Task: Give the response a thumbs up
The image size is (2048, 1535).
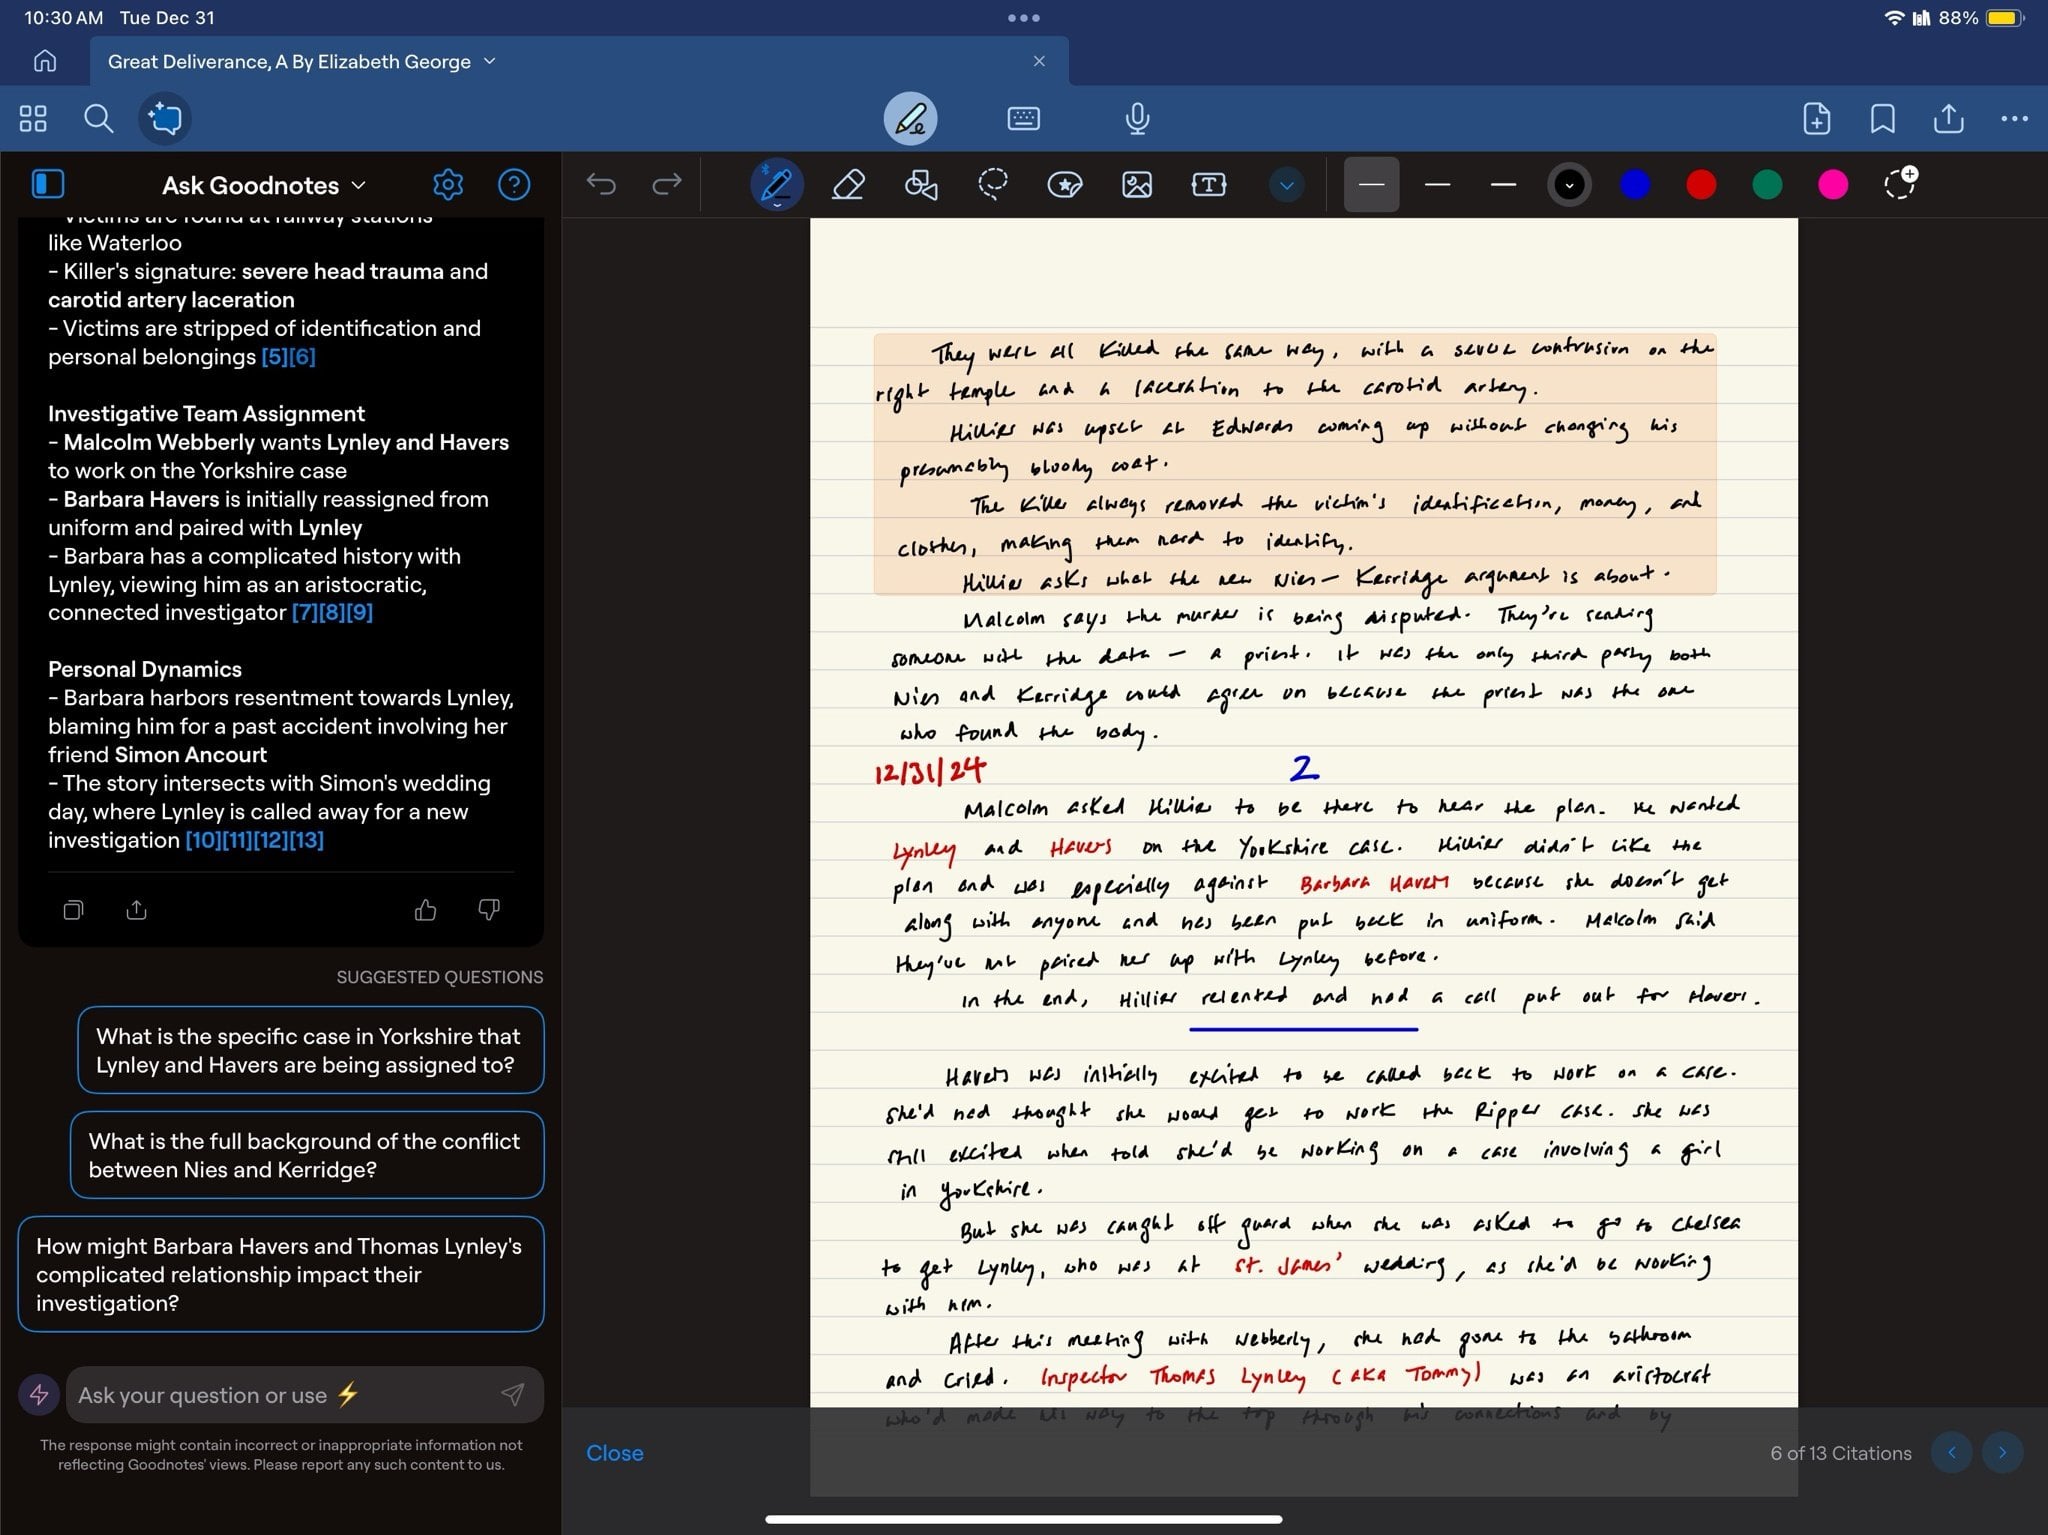Action: click(x=425, y=909)
